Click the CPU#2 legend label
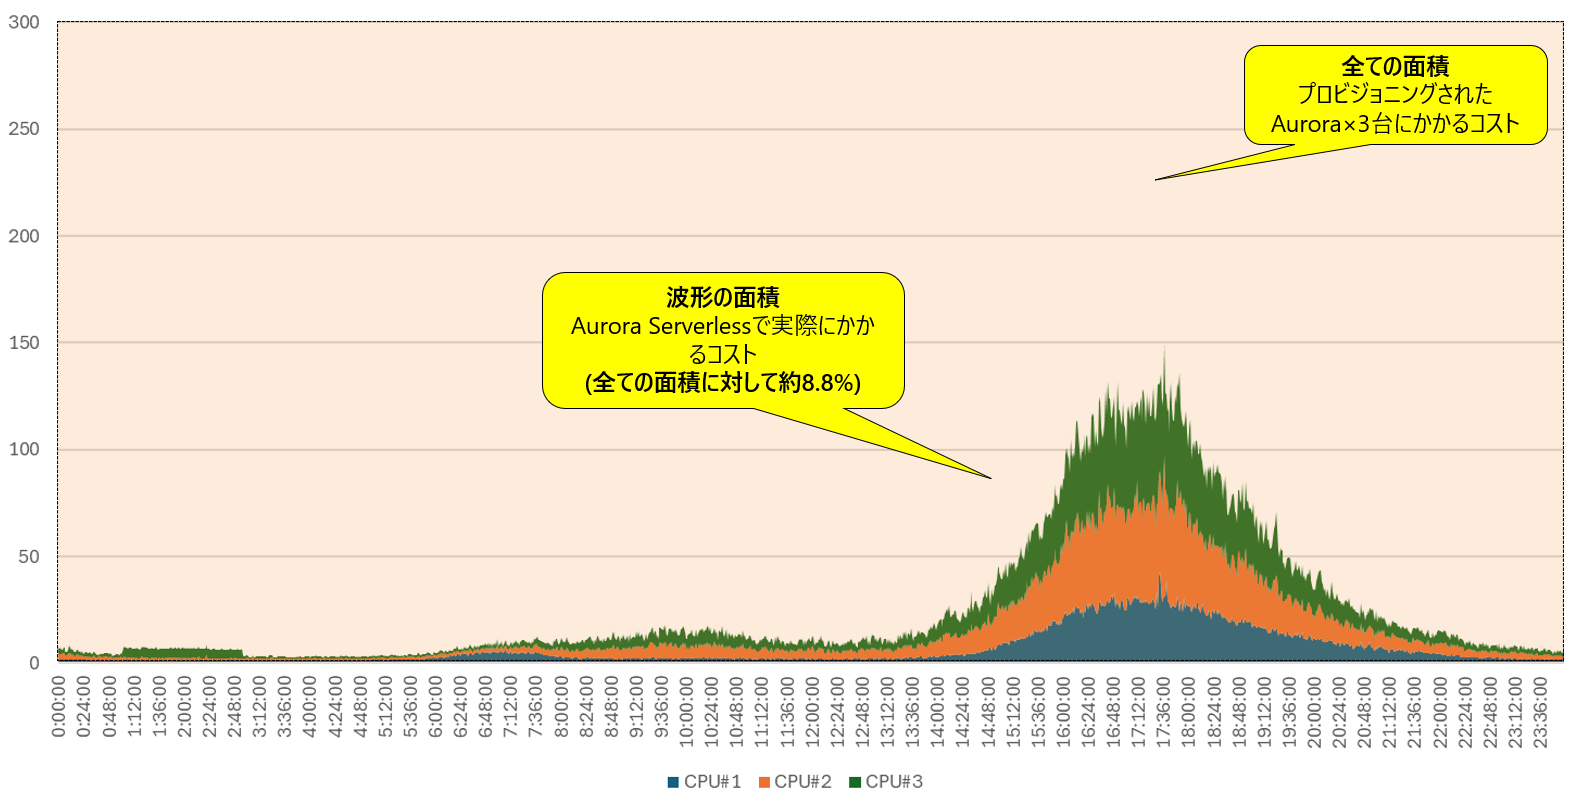Viewport: 1574px width, 800px height. 803,782
